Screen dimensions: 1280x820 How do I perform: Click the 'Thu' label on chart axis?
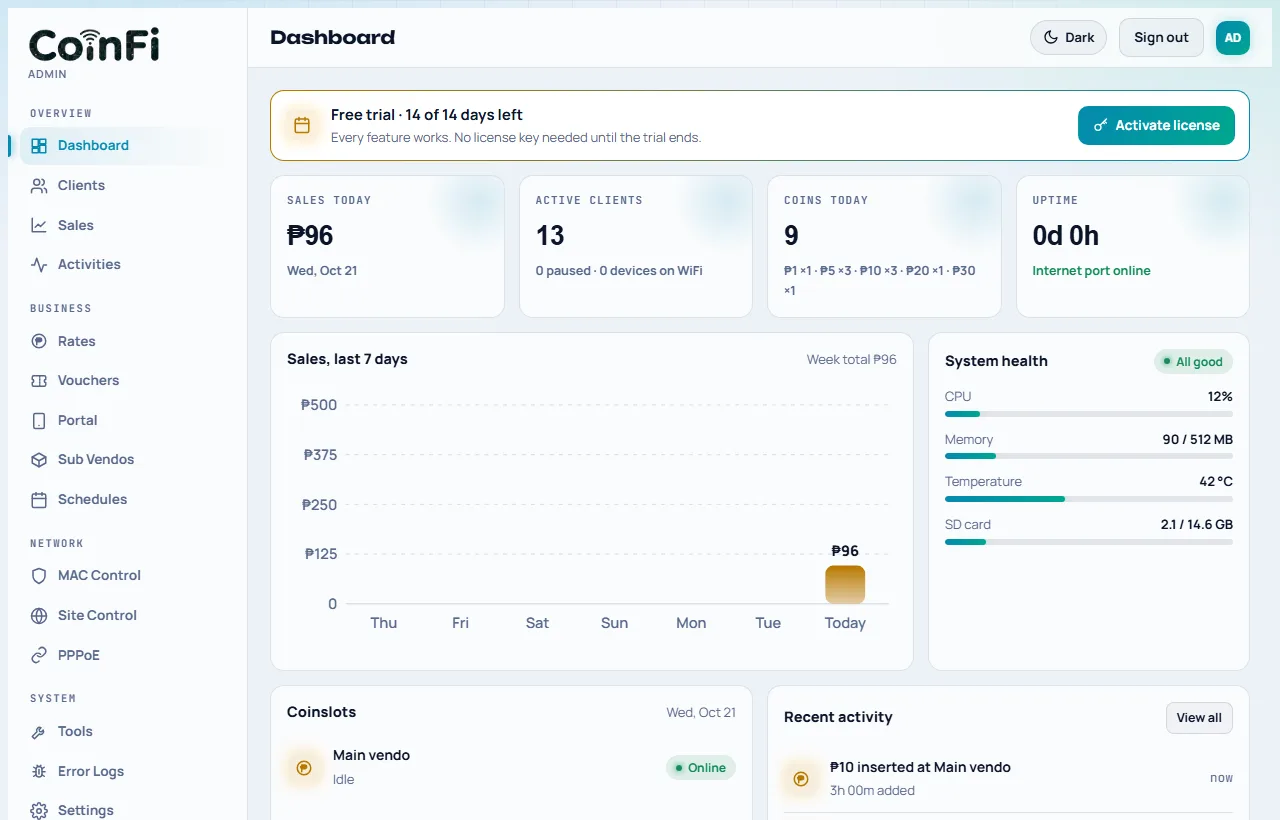point(384,623)
